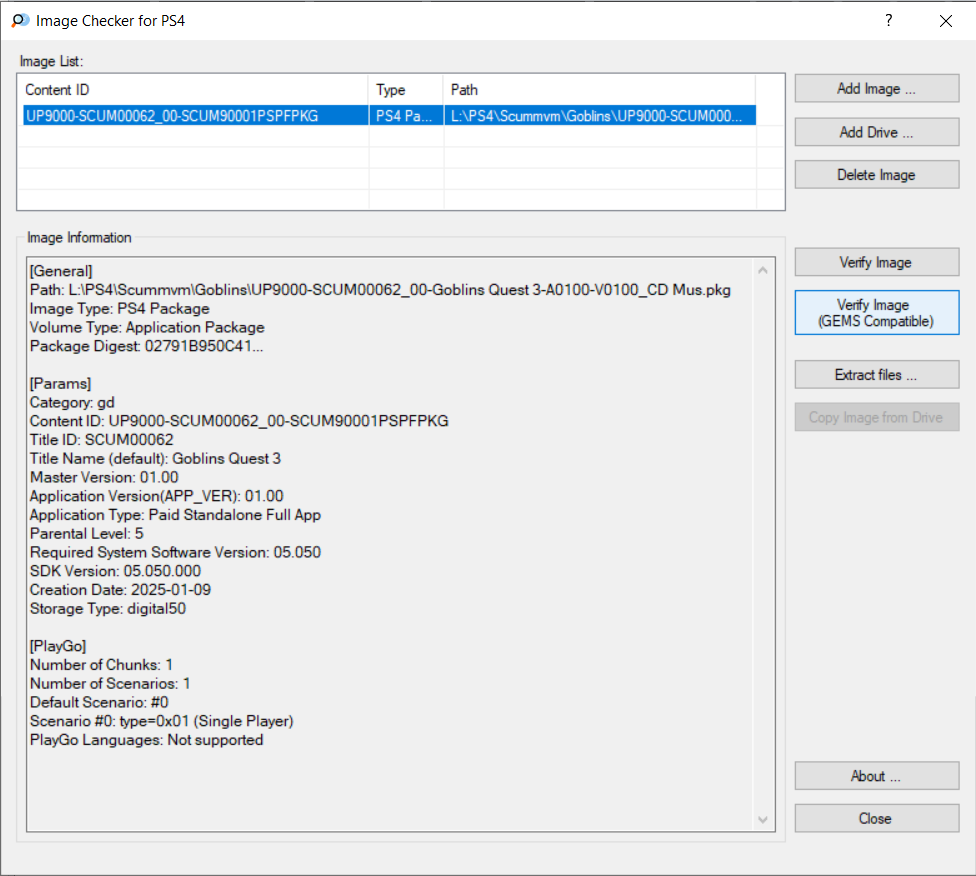This screenshot has width=976, height=876.
Task: Click the [Params] section heading
Action: tap(60, 383)
